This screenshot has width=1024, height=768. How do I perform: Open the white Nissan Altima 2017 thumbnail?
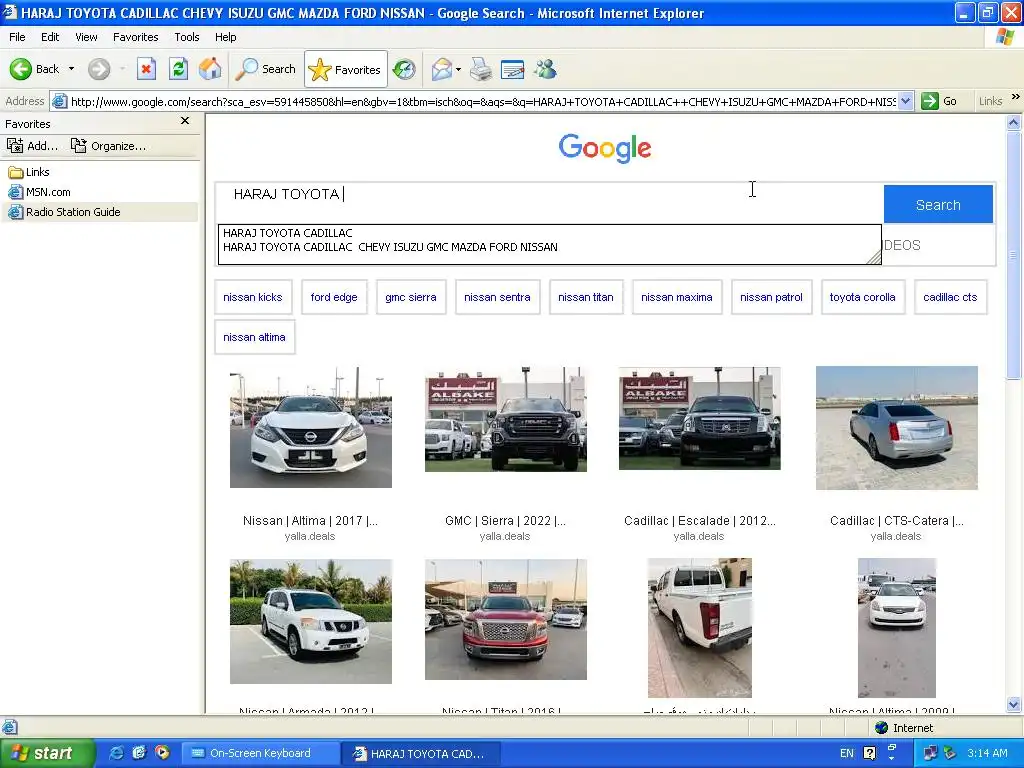tap(311, 427)
